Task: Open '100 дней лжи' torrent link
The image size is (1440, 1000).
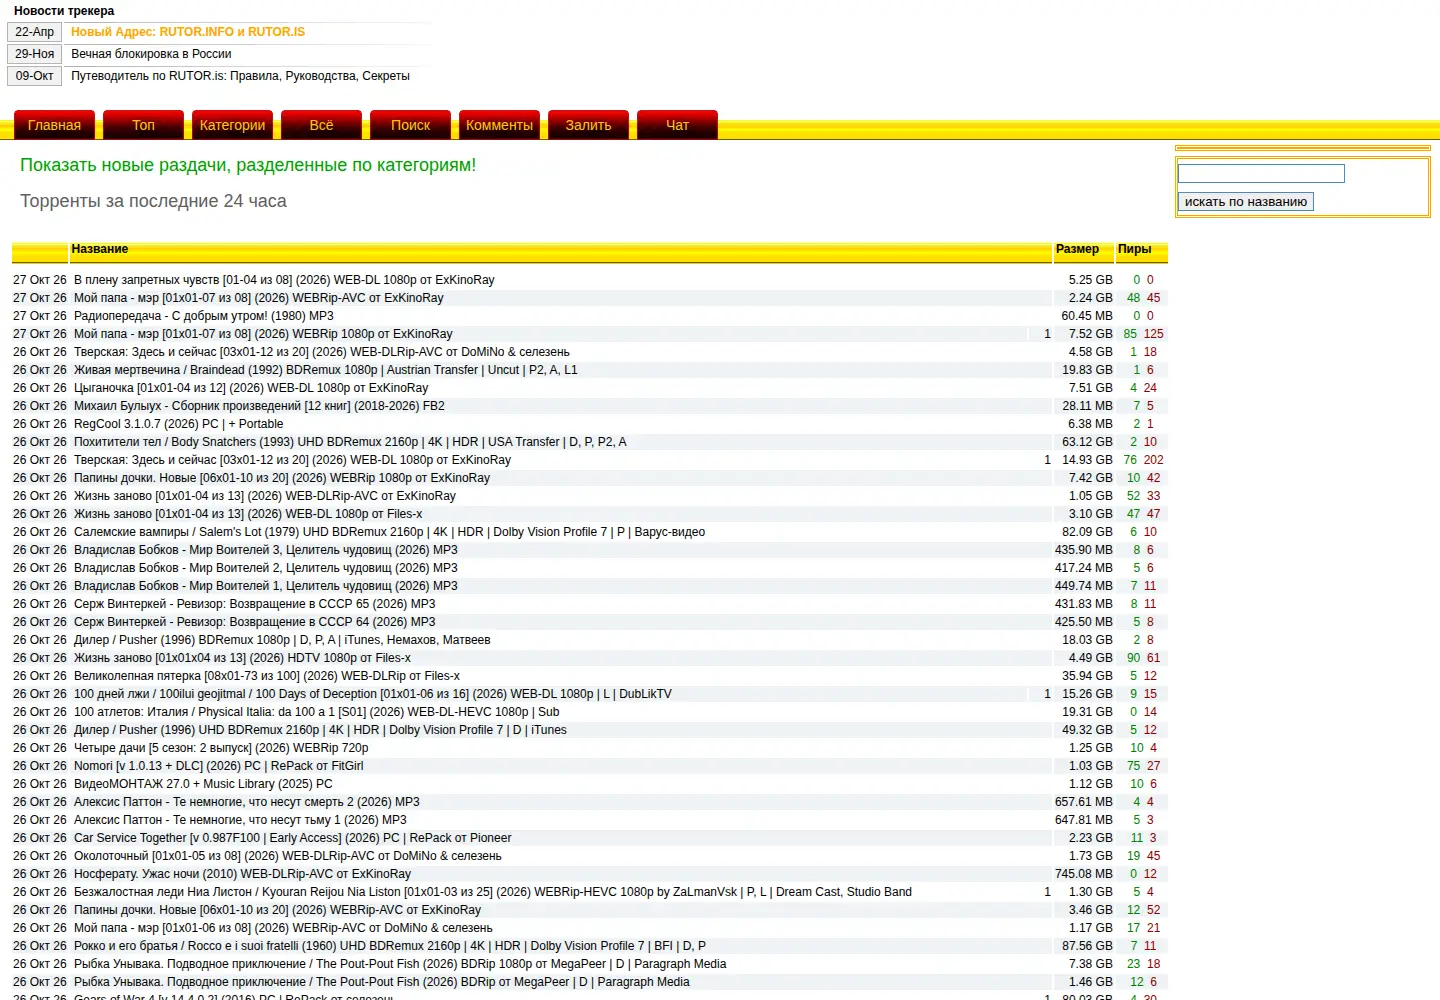Action: tap(373, 694)
